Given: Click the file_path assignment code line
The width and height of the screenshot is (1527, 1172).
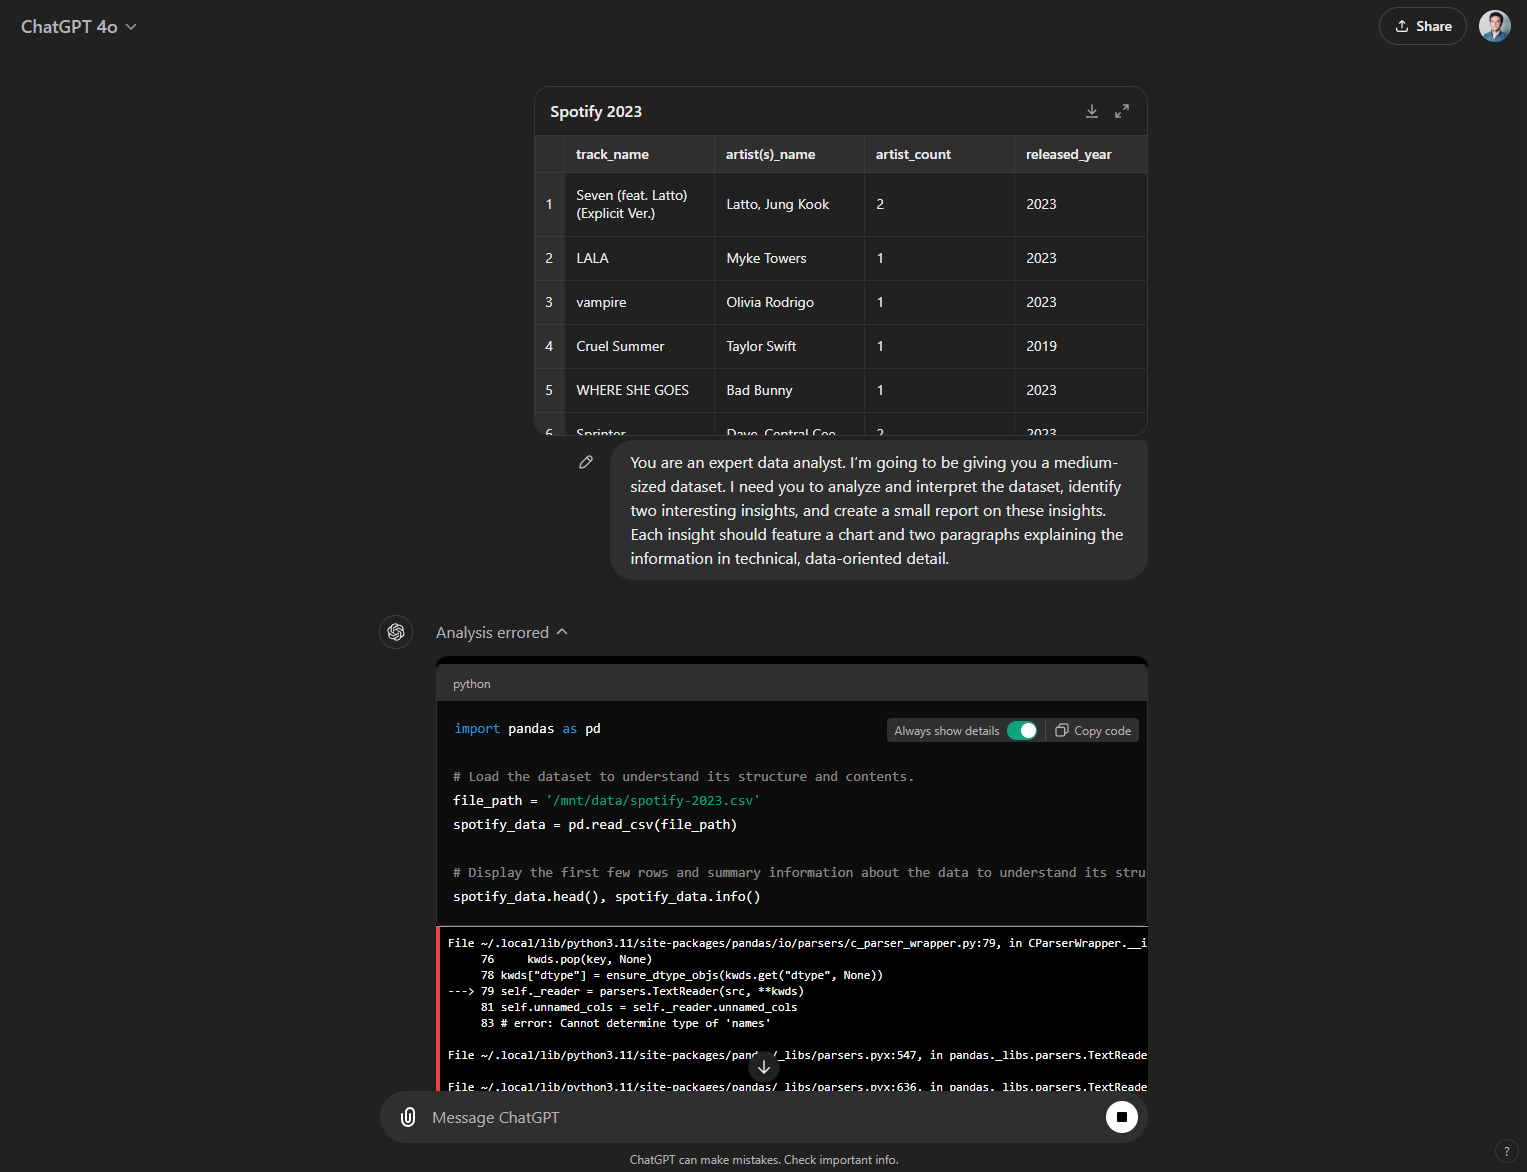Looking at the screenshot, I should pyautogui.click(x=606, y=801).
